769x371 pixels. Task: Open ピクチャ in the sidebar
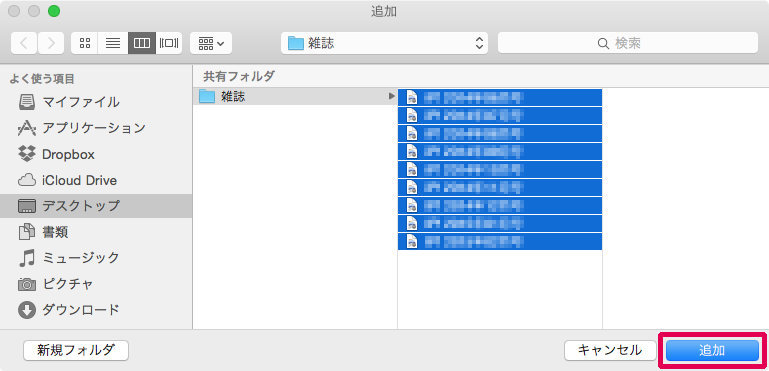[x=96, y=284]
